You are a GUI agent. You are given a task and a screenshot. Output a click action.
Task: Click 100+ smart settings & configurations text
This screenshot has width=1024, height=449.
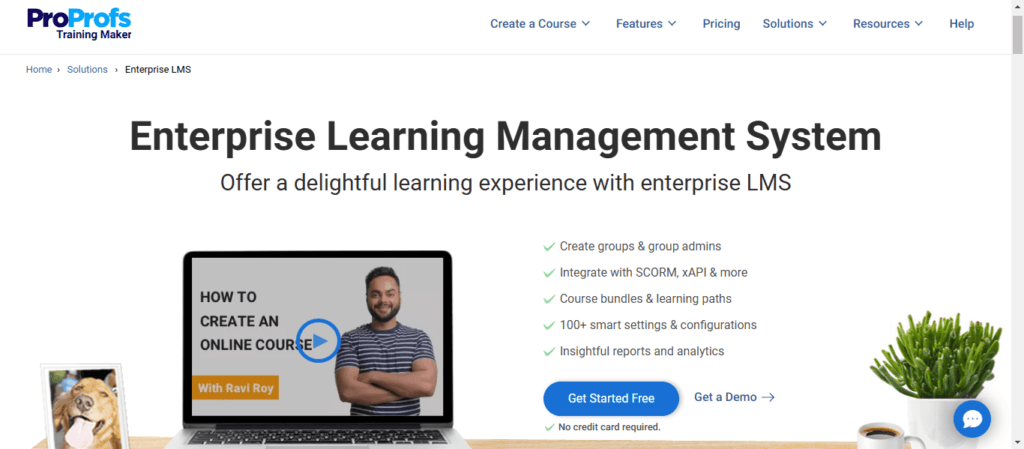(658, 325)
